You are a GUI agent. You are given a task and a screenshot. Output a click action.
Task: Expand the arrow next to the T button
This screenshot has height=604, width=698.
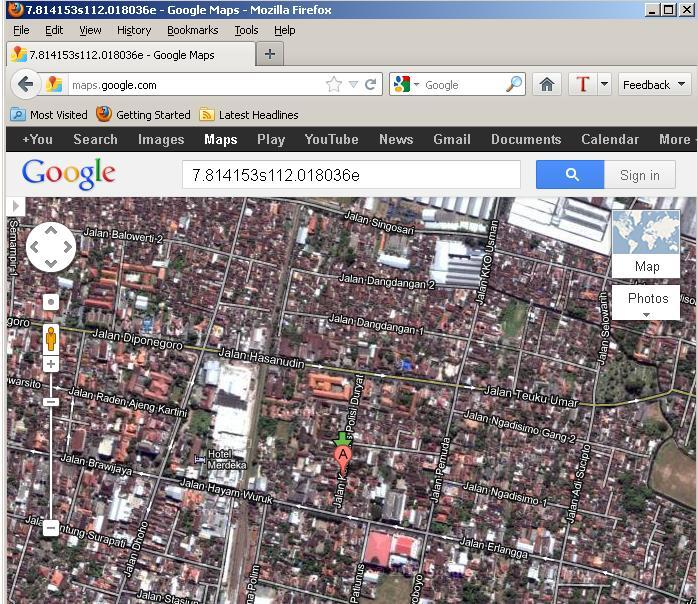[604, 84]
